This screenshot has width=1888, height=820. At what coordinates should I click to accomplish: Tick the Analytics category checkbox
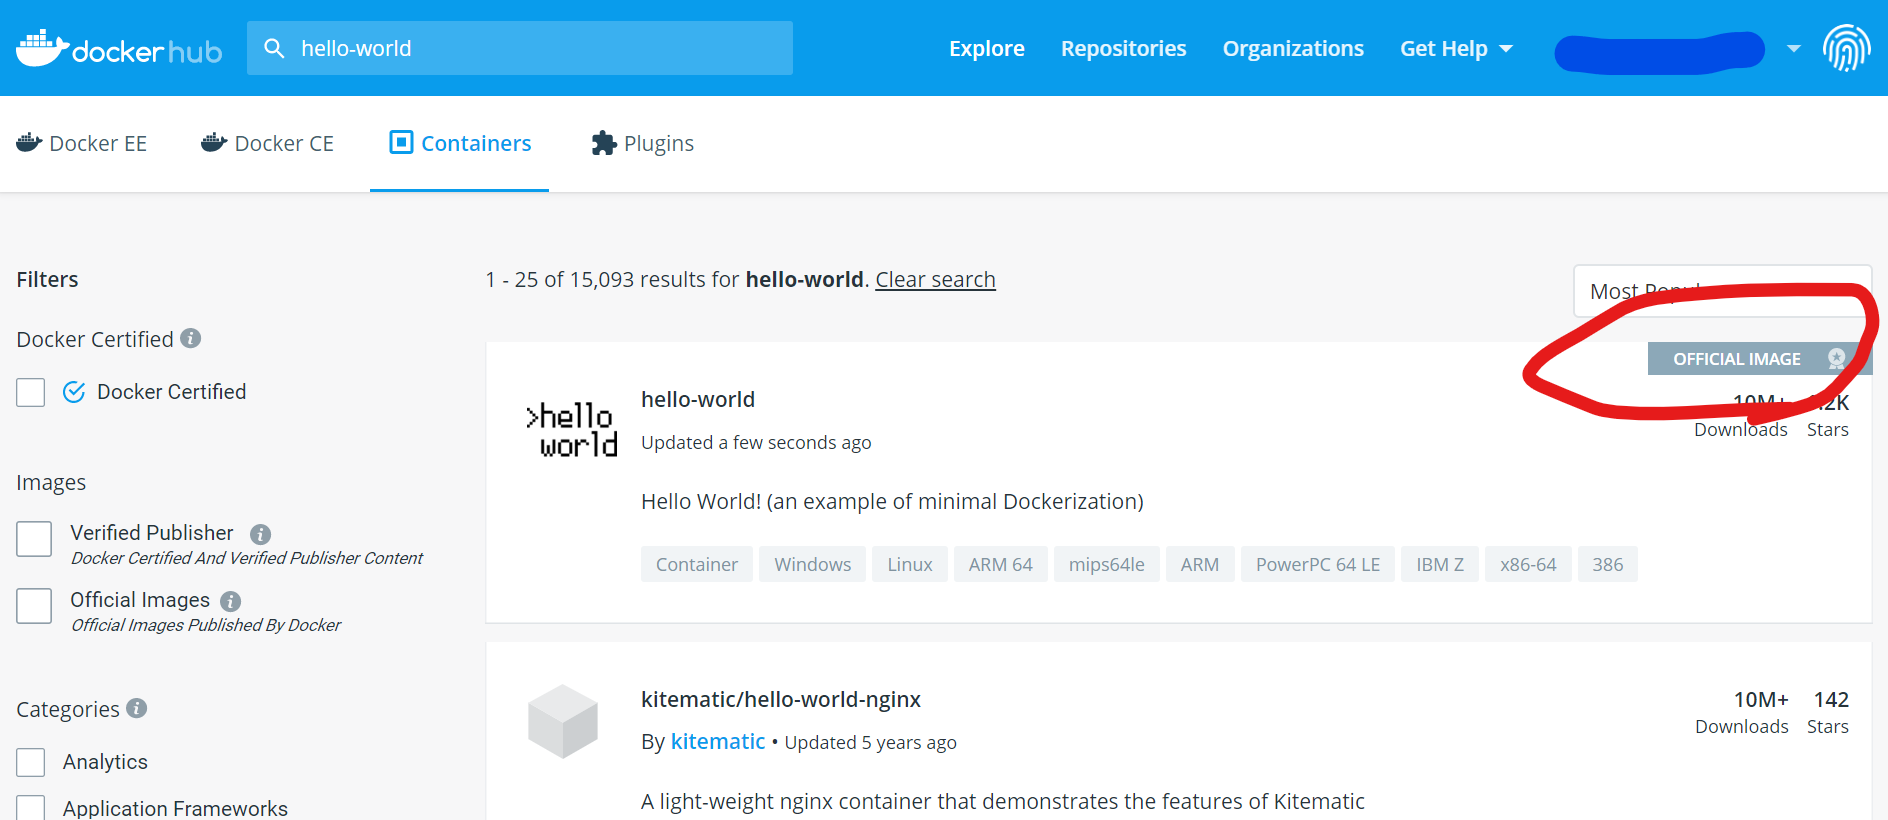tap(31, 762)
